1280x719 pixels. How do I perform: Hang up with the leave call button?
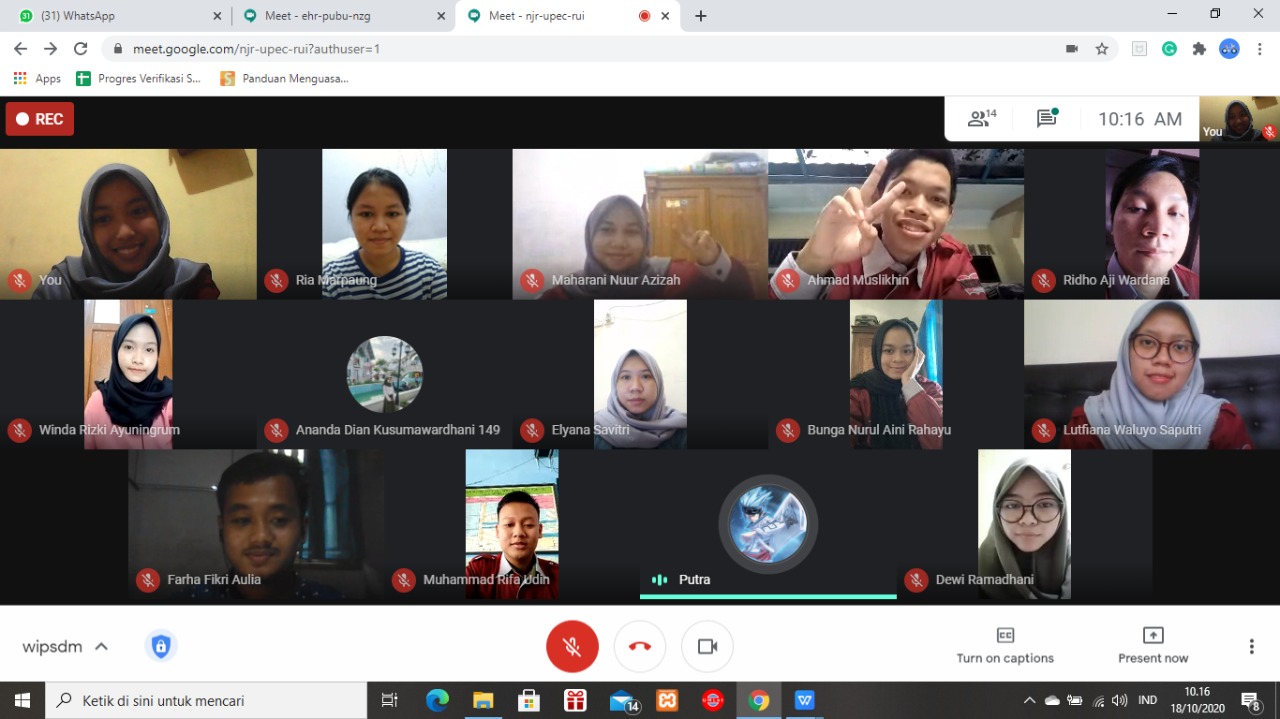640,647
